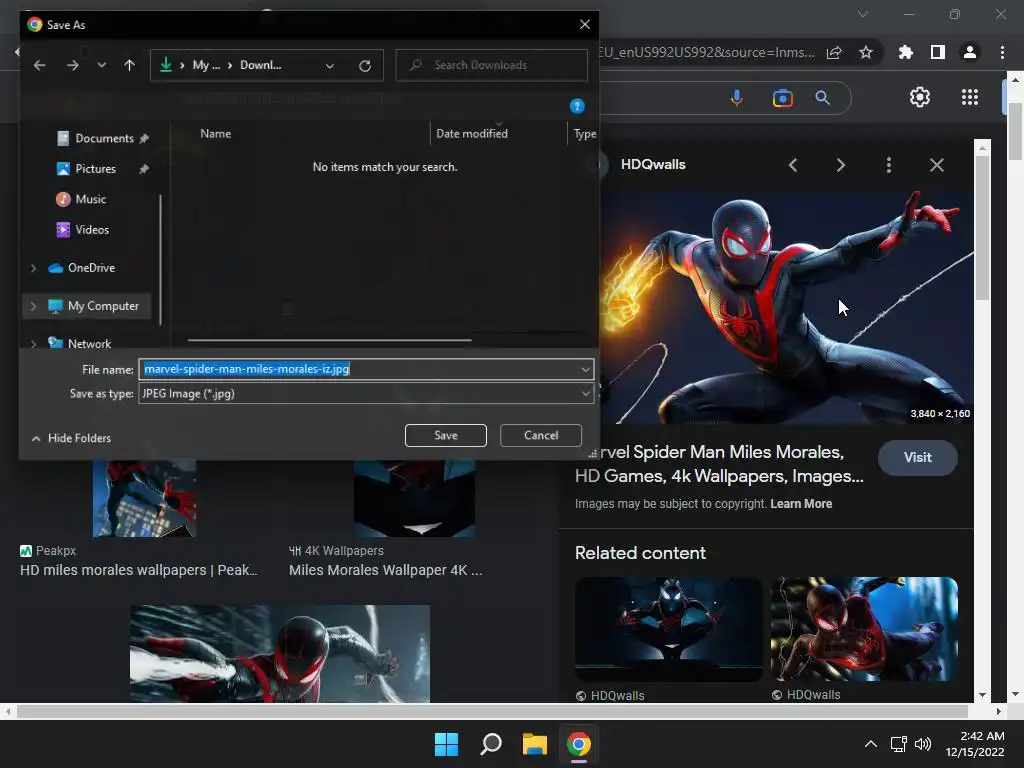Click the Up one level arrow

pos(129,66)
